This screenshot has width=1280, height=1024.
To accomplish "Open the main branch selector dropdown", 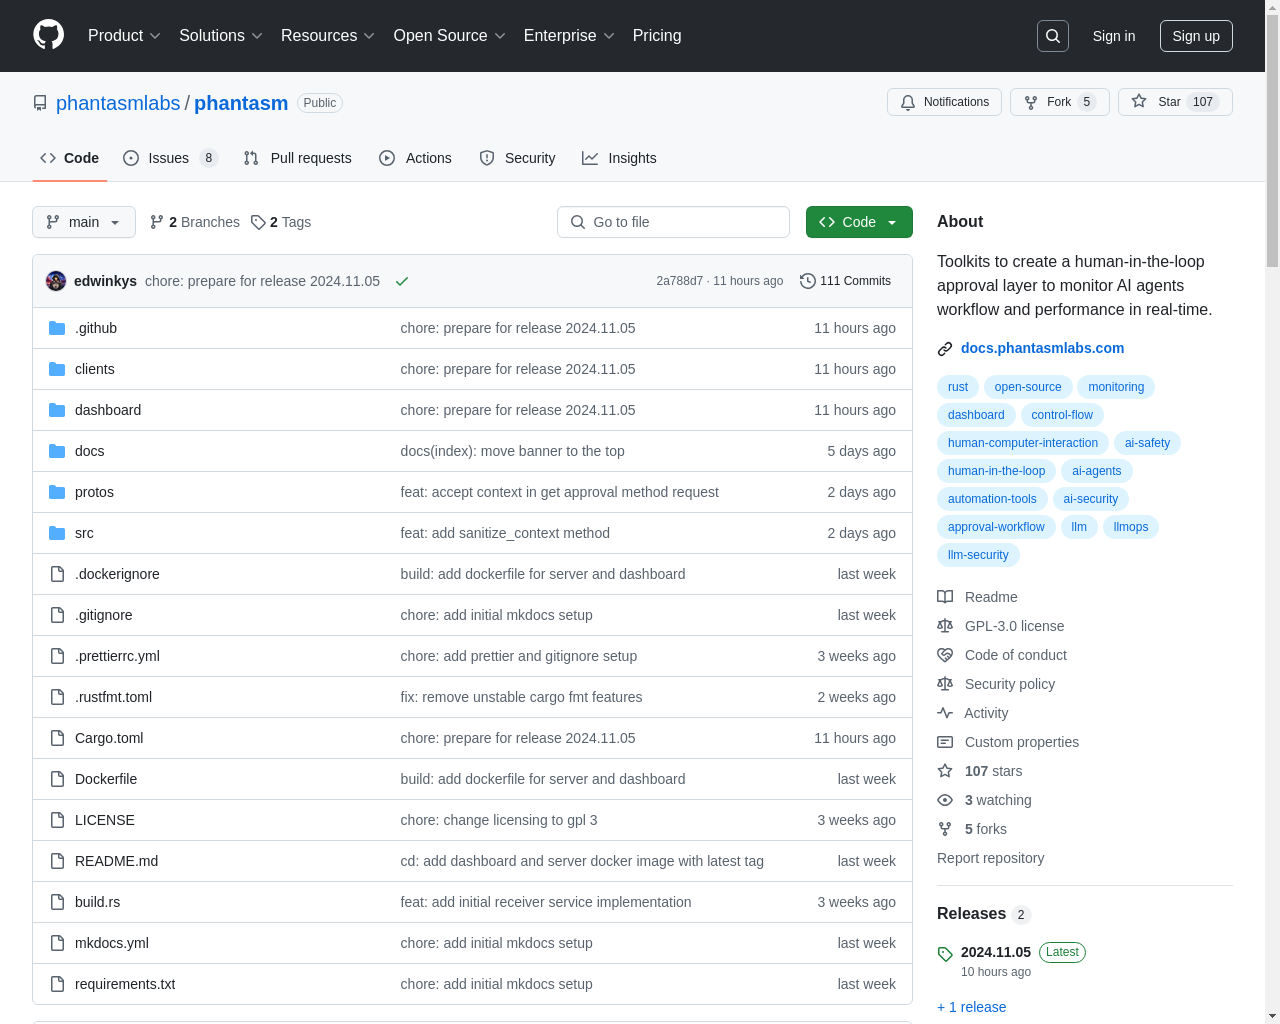I will [84, 222].
